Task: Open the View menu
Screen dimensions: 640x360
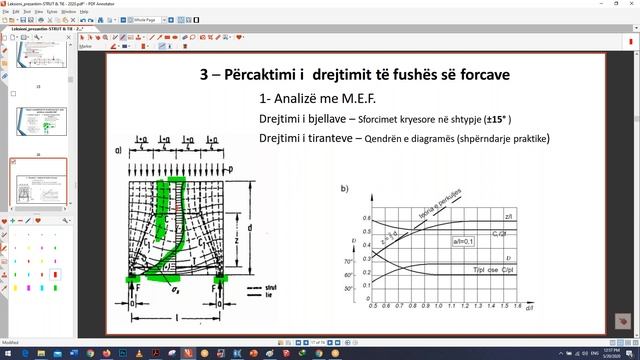Action: tap(39, 12)
